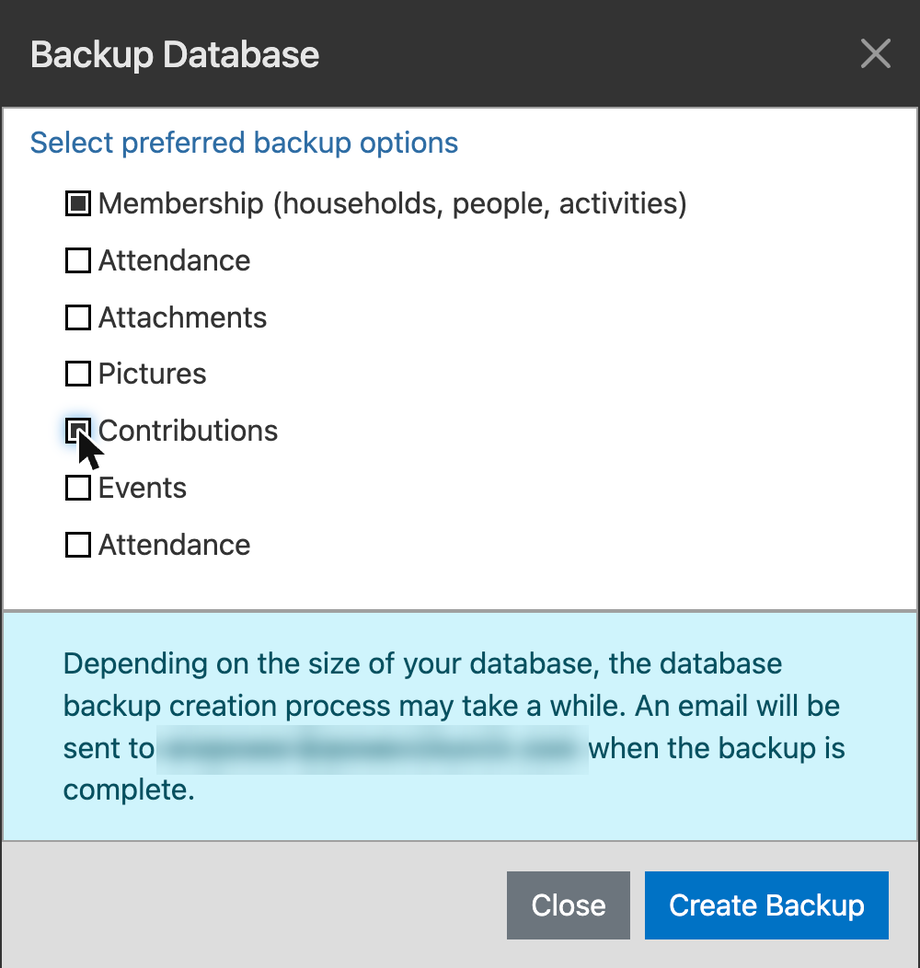The width and height of the screenshot is (920, 968).
Task: Click the 'Events' label text
Action: (142, 488)
